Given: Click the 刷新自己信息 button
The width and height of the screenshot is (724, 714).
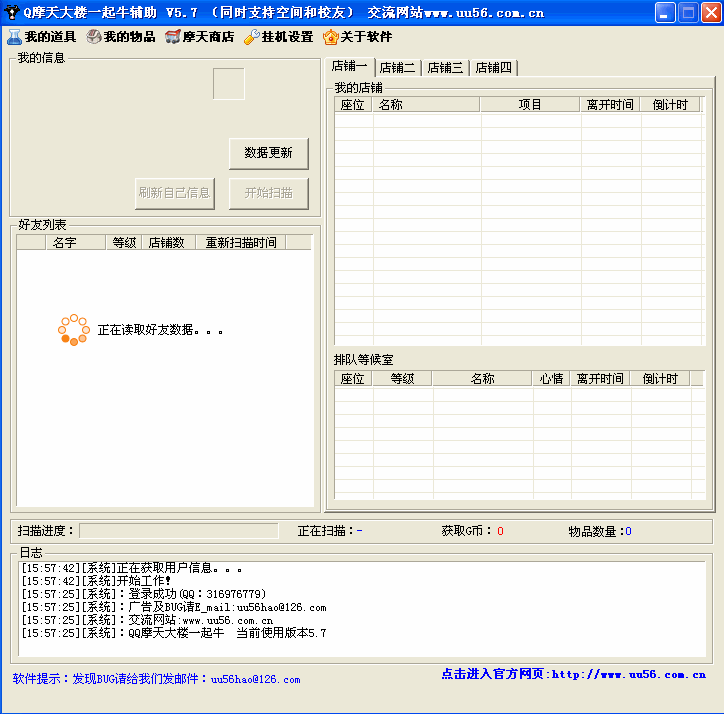Looking at the screenshot, I should point(175,193).
